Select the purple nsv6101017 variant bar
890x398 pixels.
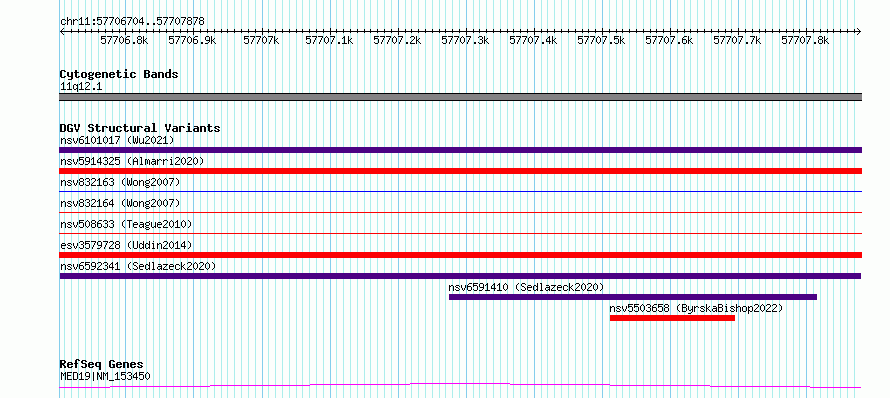click(x=460, y=150)
